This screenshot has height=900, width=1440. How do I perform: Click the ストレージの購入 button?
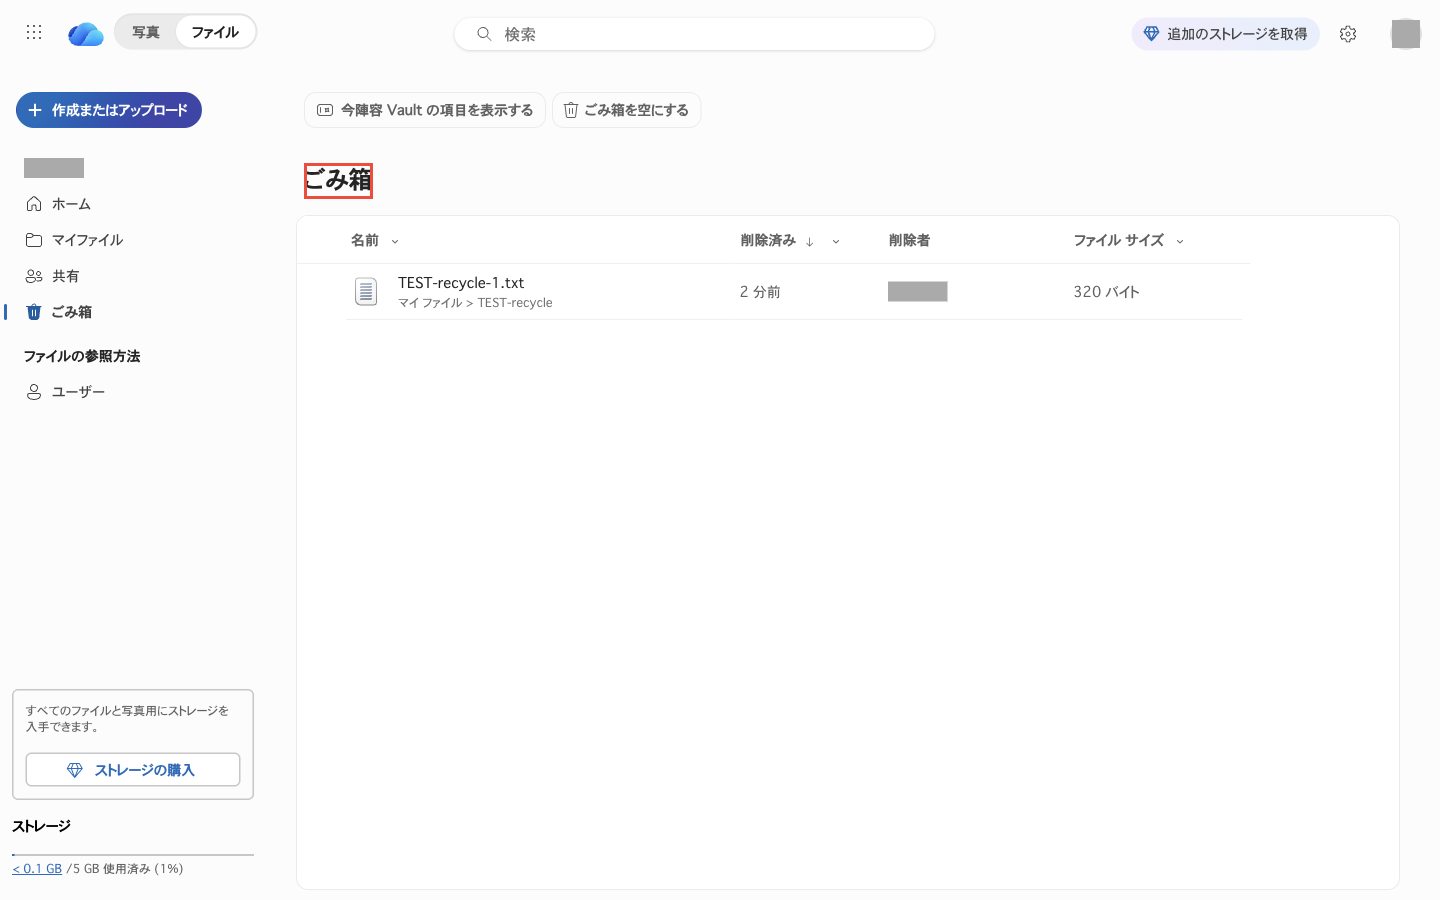point(133,770)
